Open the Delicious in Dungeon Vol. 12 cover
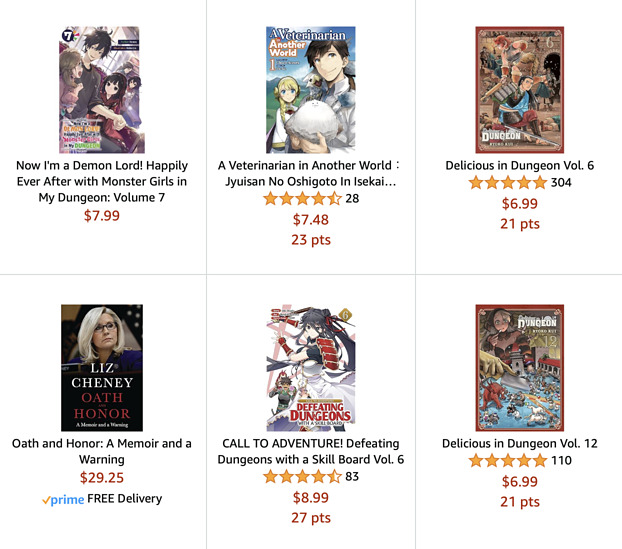The image size is (622, 549). pyautogui.click(x=520, y=368)
